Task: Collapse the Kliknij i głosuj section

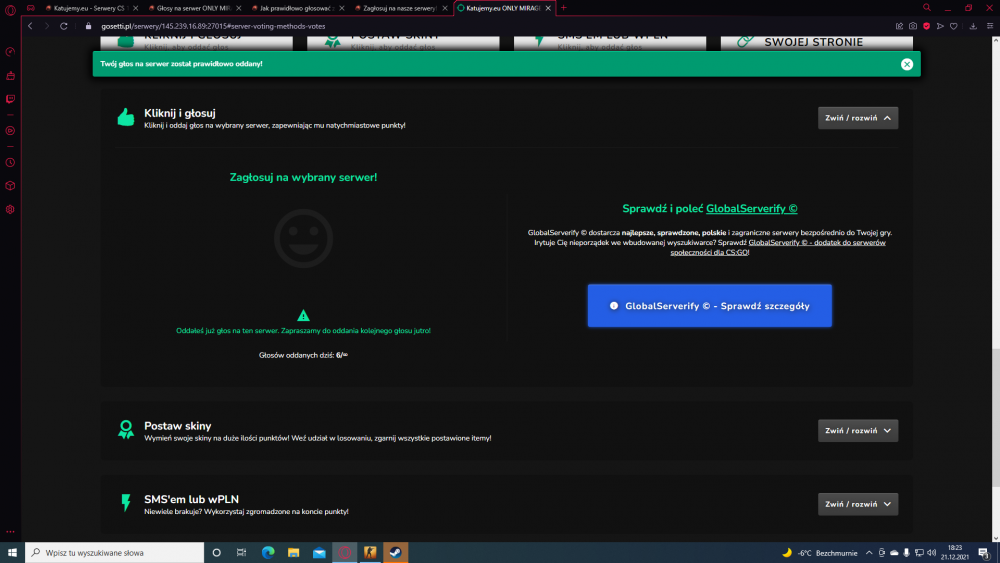Action: pos(858,118)
